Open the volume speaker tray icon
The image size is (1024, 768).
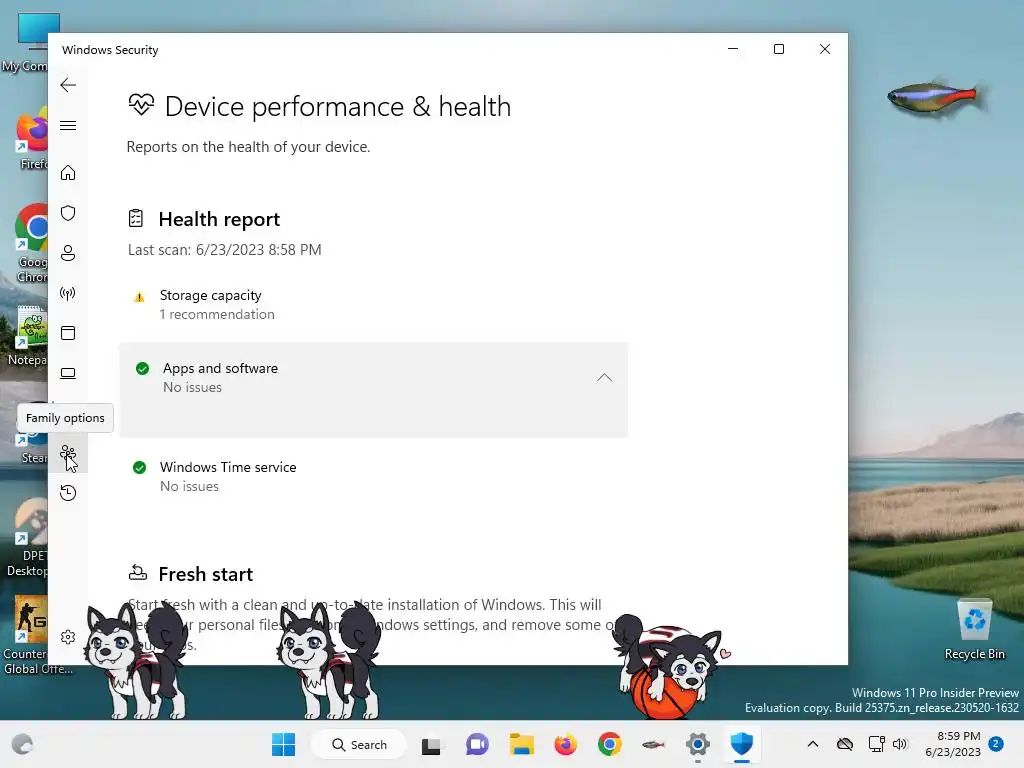coord(900,744)
